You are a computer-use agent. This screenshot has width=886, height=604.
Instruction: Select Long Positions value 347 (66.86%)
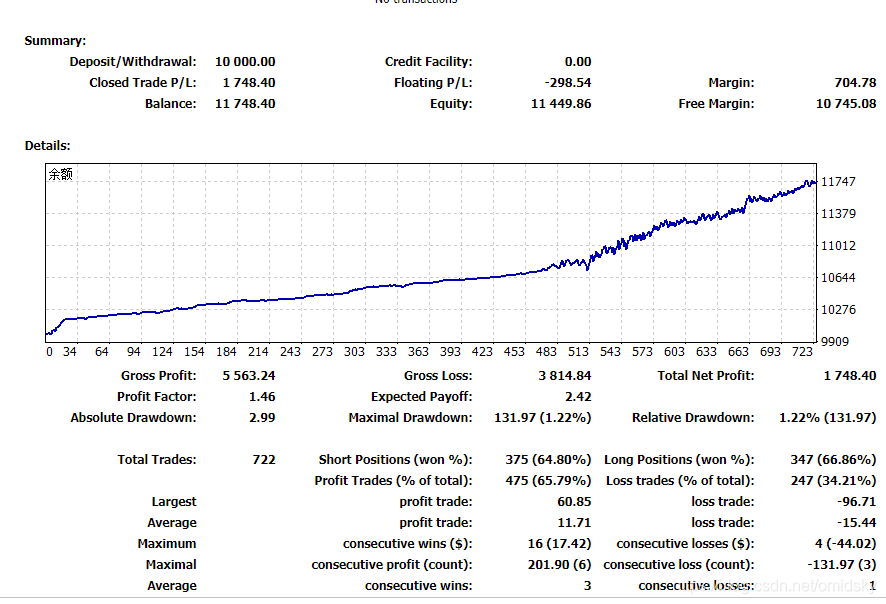pos(833,459)
